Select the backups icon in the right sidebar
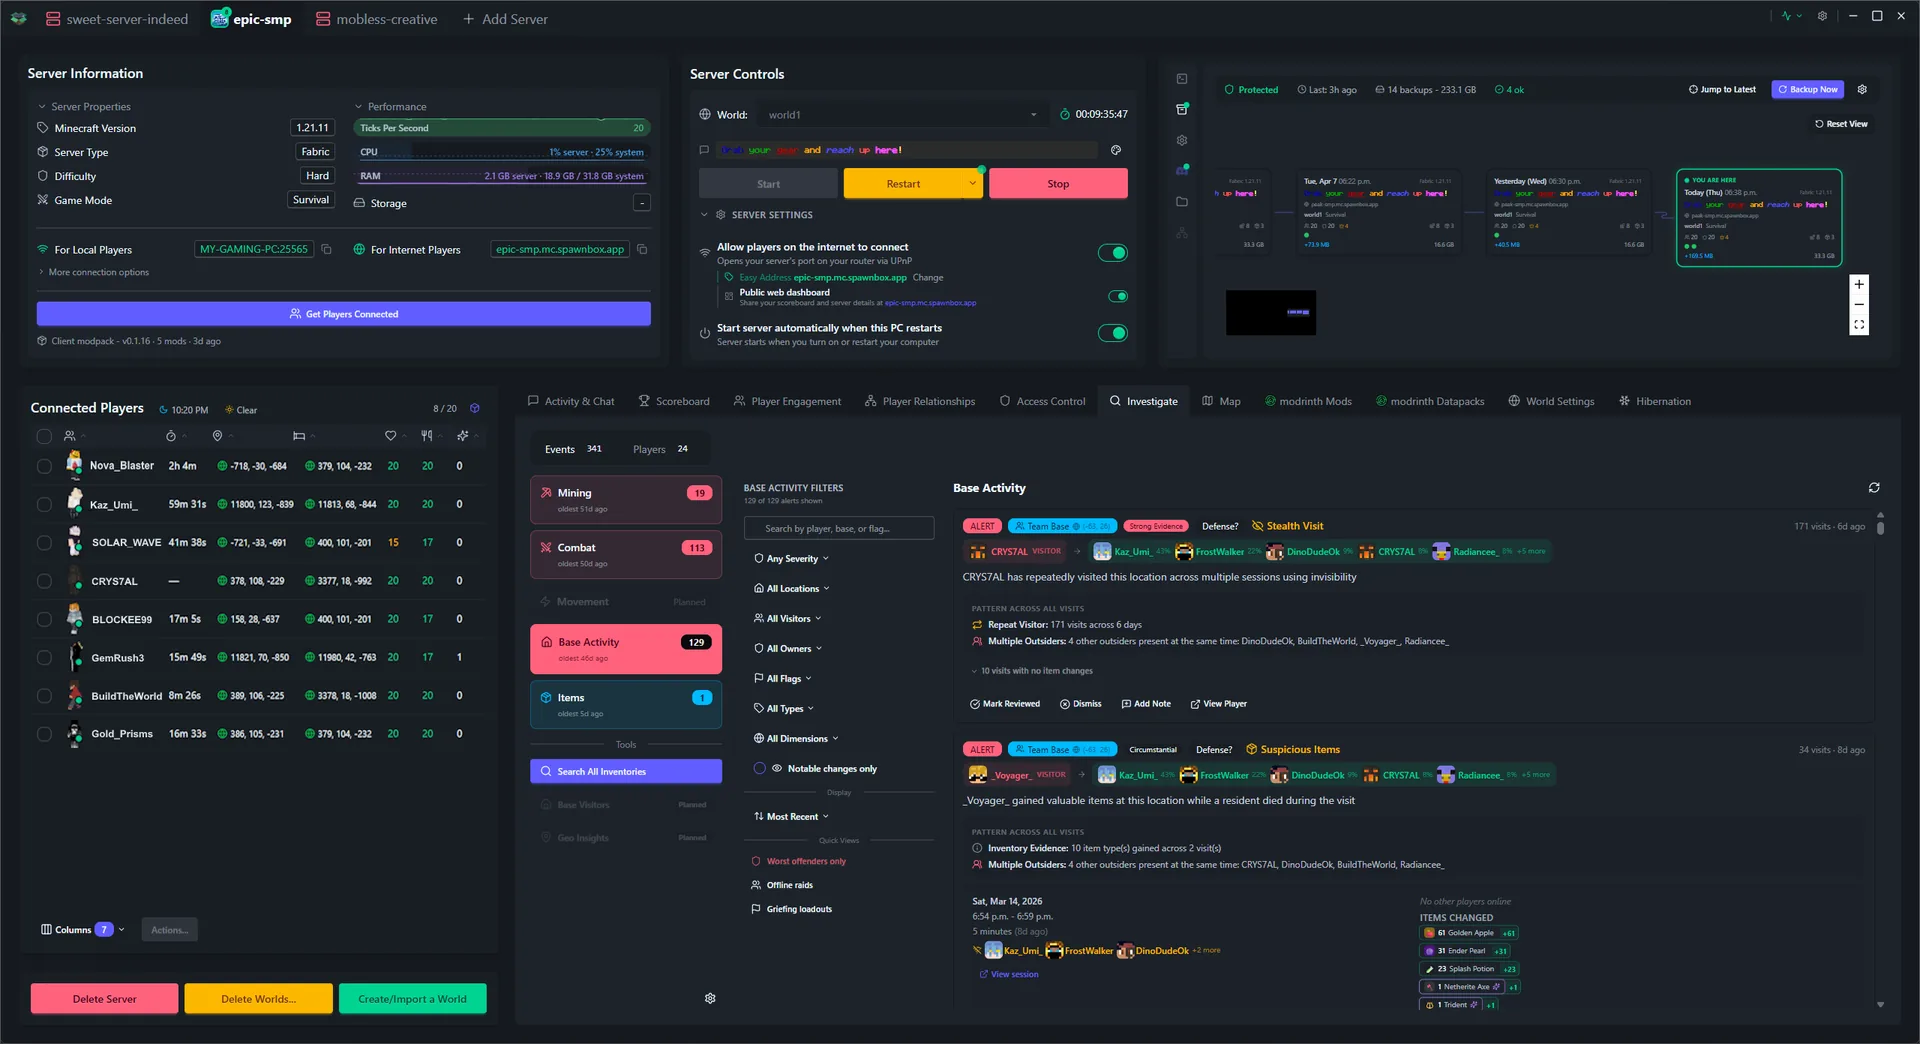The height and width of the screenshot is (1044, 1920). pos(1182,108)
